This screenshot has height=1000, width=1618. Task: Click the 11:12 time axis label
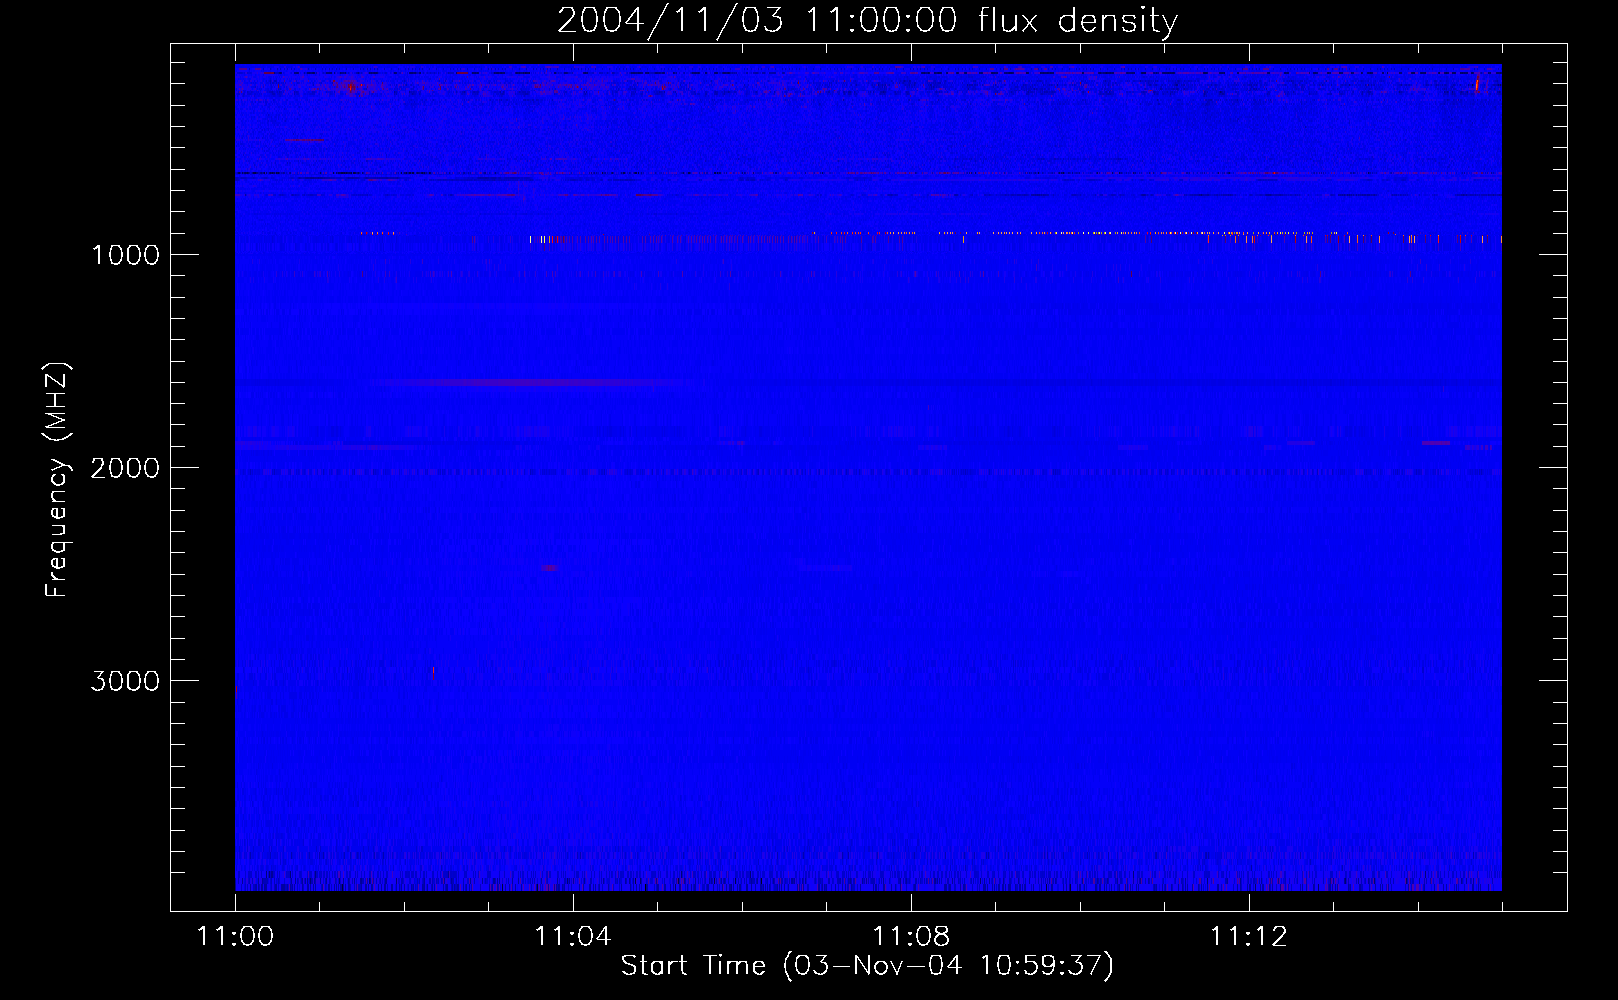click(x=1249, y=937)
